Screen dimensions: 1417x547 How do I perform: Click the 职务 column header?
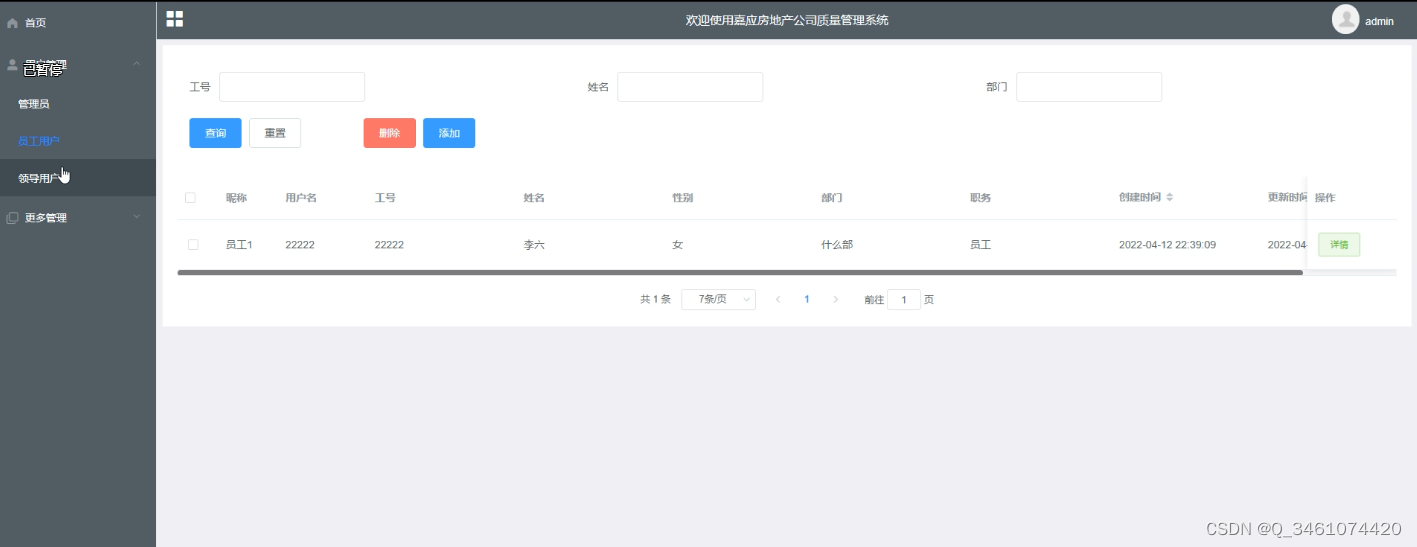981,197
